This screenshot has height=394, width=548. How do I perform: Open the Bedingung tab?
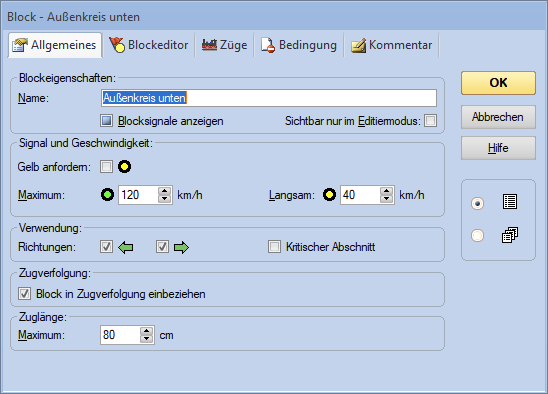click(x=299, y=45)
